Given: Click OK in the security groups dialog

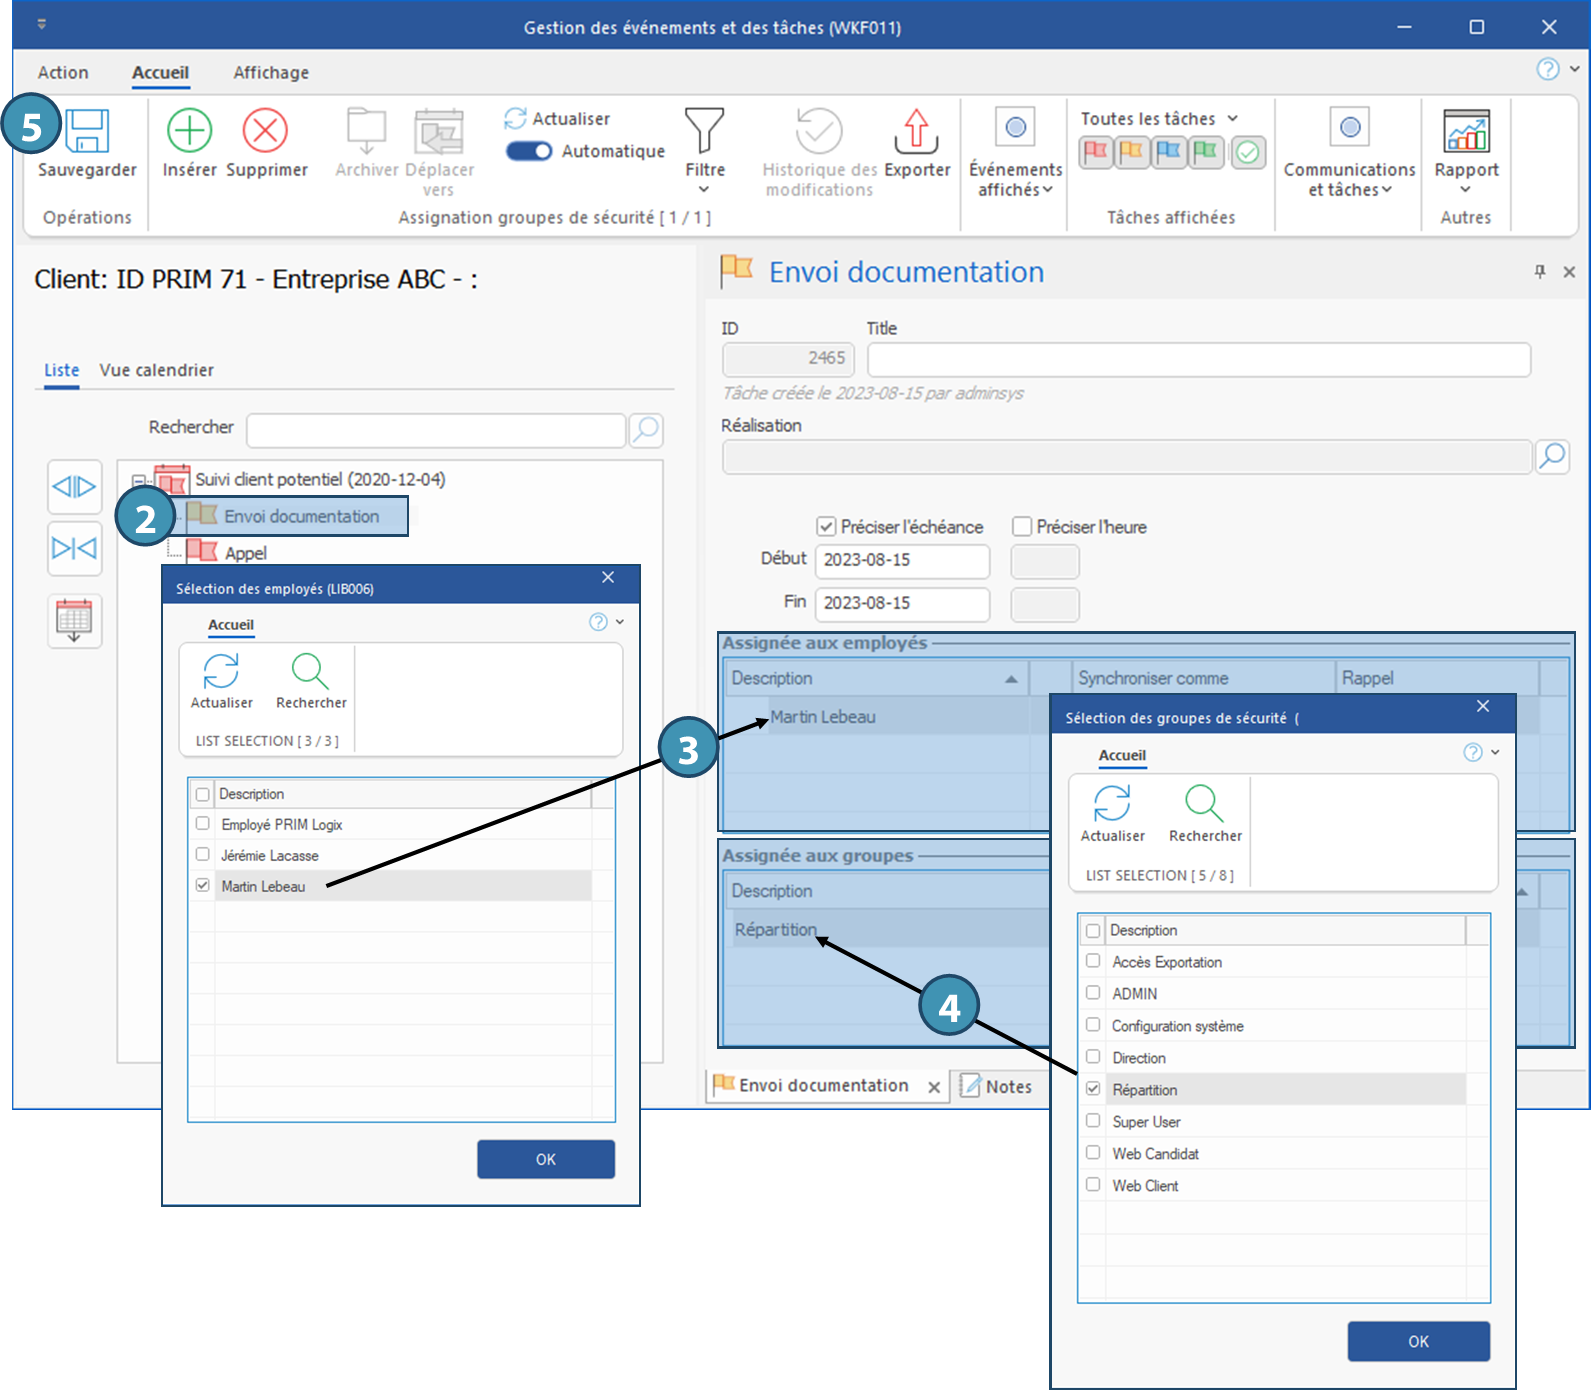Looking at the screenshot, I should click(x=1418, y=1341).
